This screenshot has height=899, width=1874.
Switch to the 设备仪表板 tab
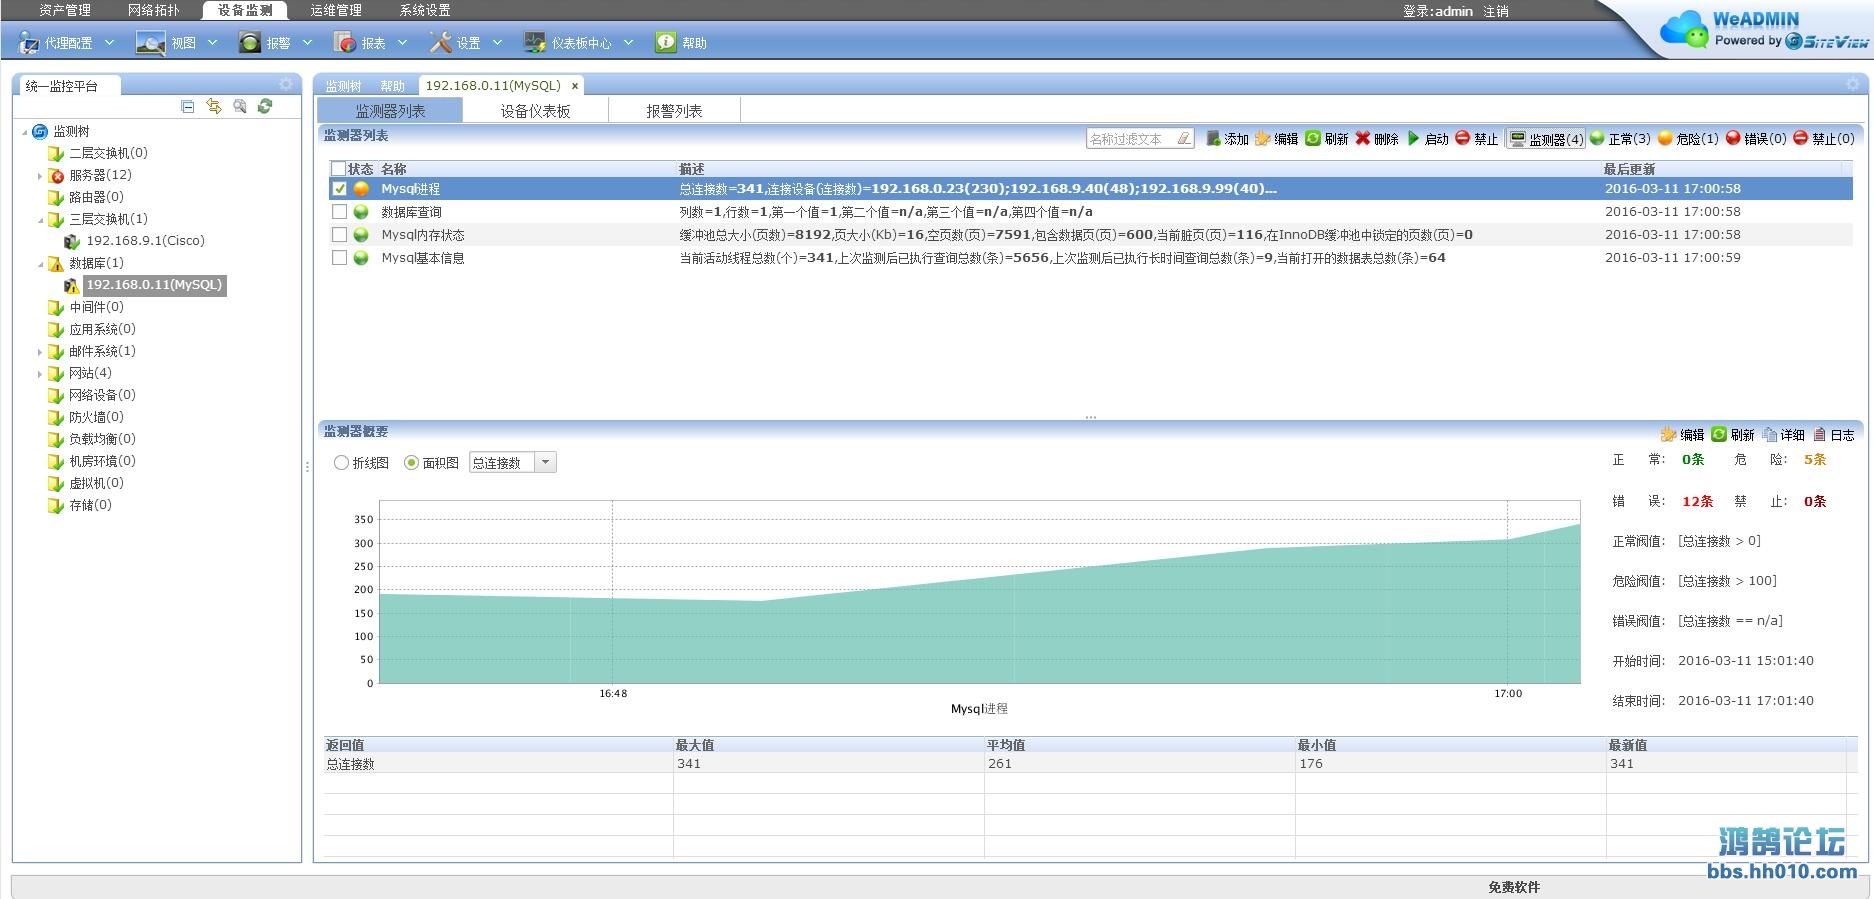pos(535,110)
